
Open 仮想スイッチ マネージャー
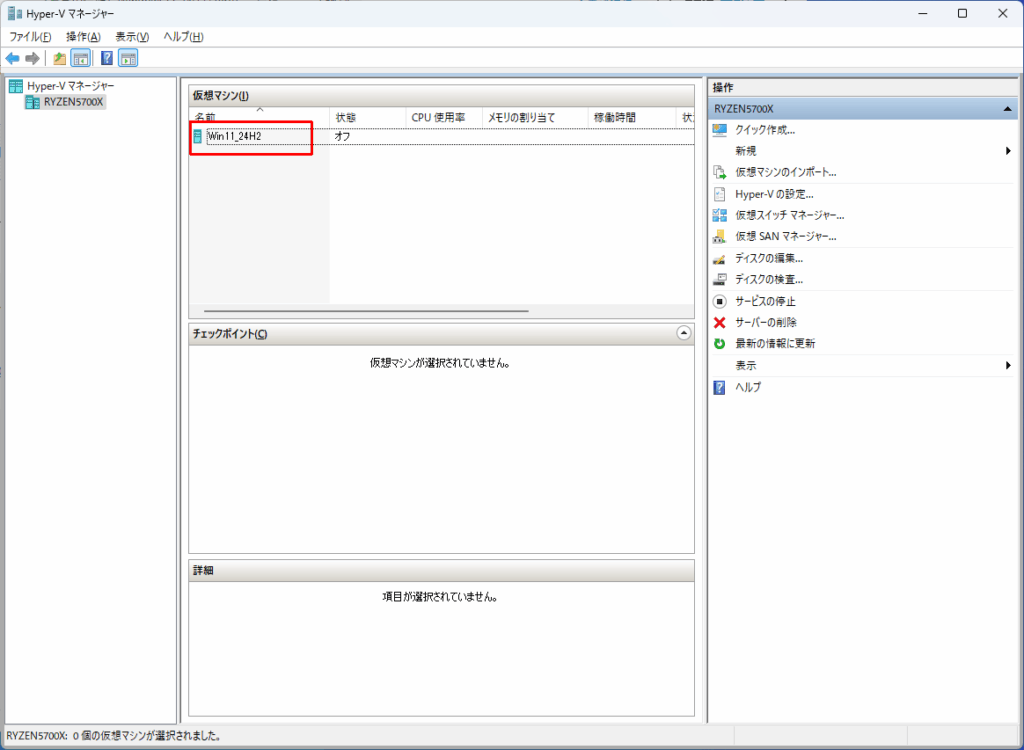coord(790,215)
